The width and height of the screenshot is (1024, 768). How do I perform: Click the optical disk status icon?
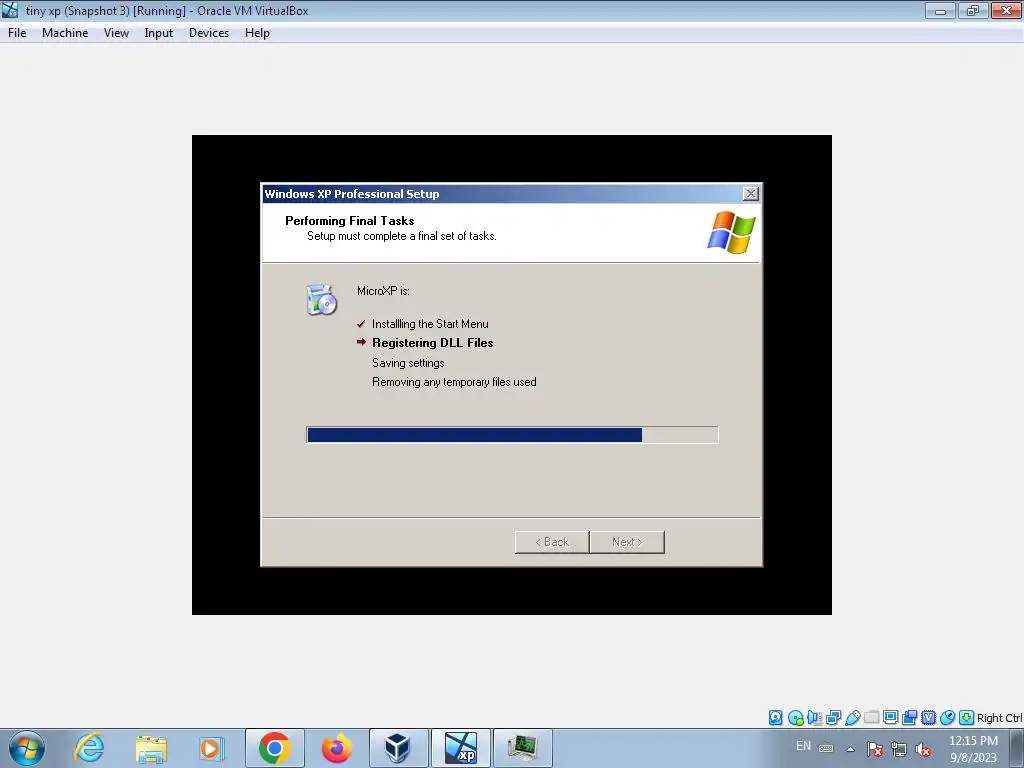pyautogui.click(x=795, y=718)
